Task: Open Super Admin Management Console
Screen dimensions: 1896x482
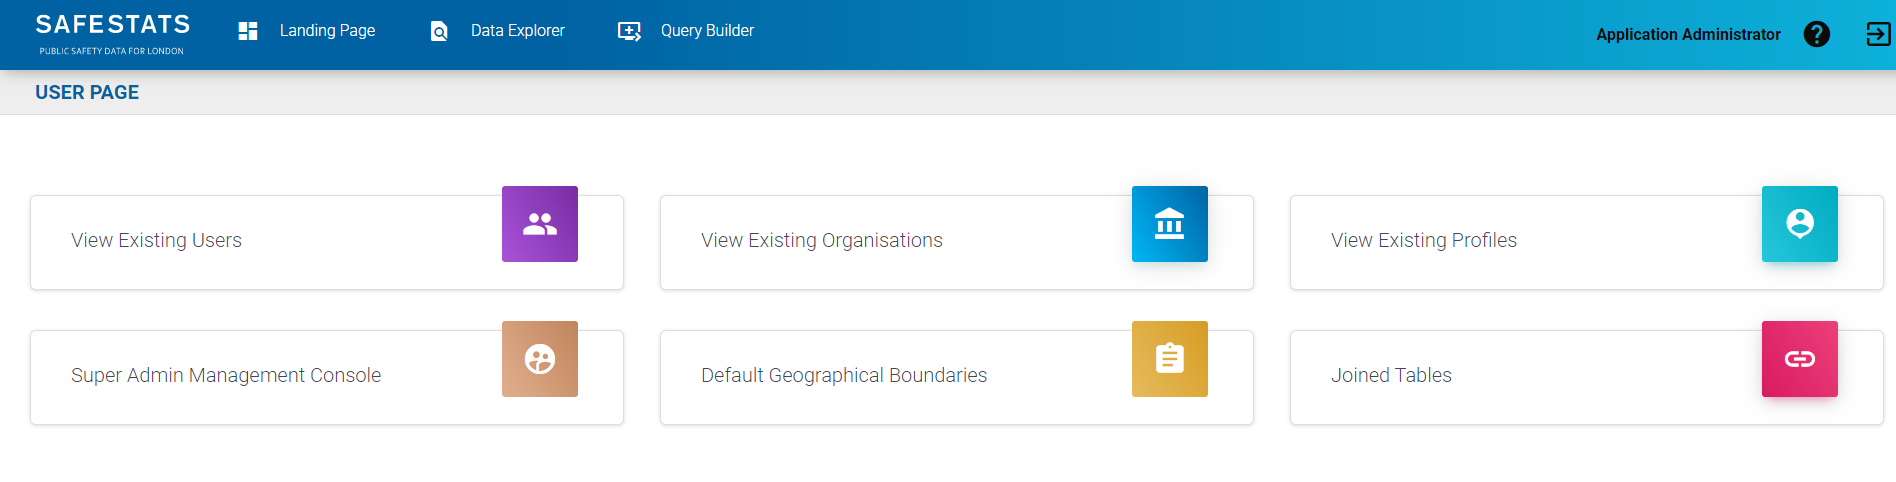Action: tap(226, 375)
